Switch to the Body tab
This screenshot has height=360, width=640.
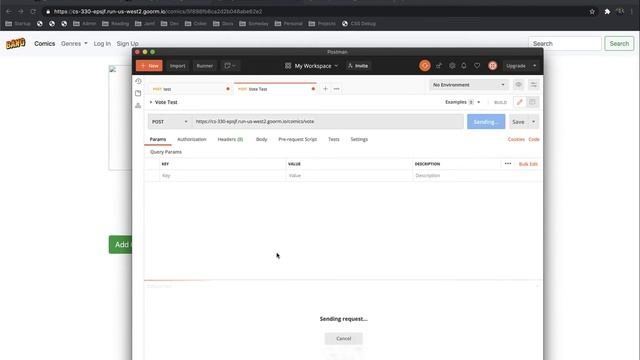[262, 139]
